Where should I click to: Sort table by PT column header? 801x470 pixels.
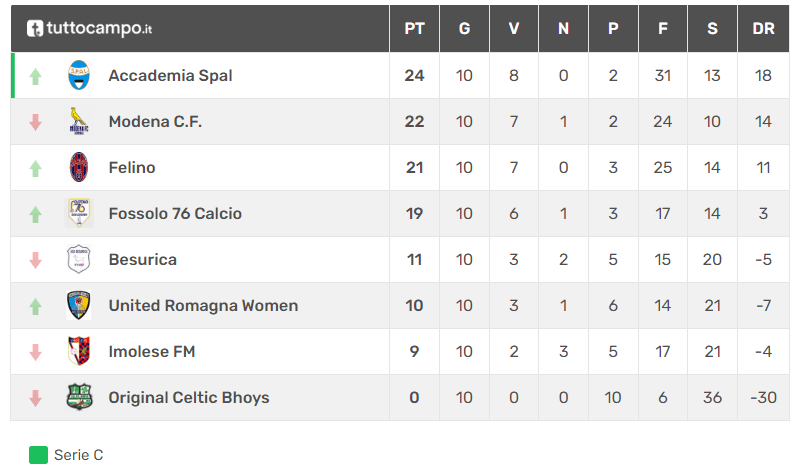[x=414, y=29]
